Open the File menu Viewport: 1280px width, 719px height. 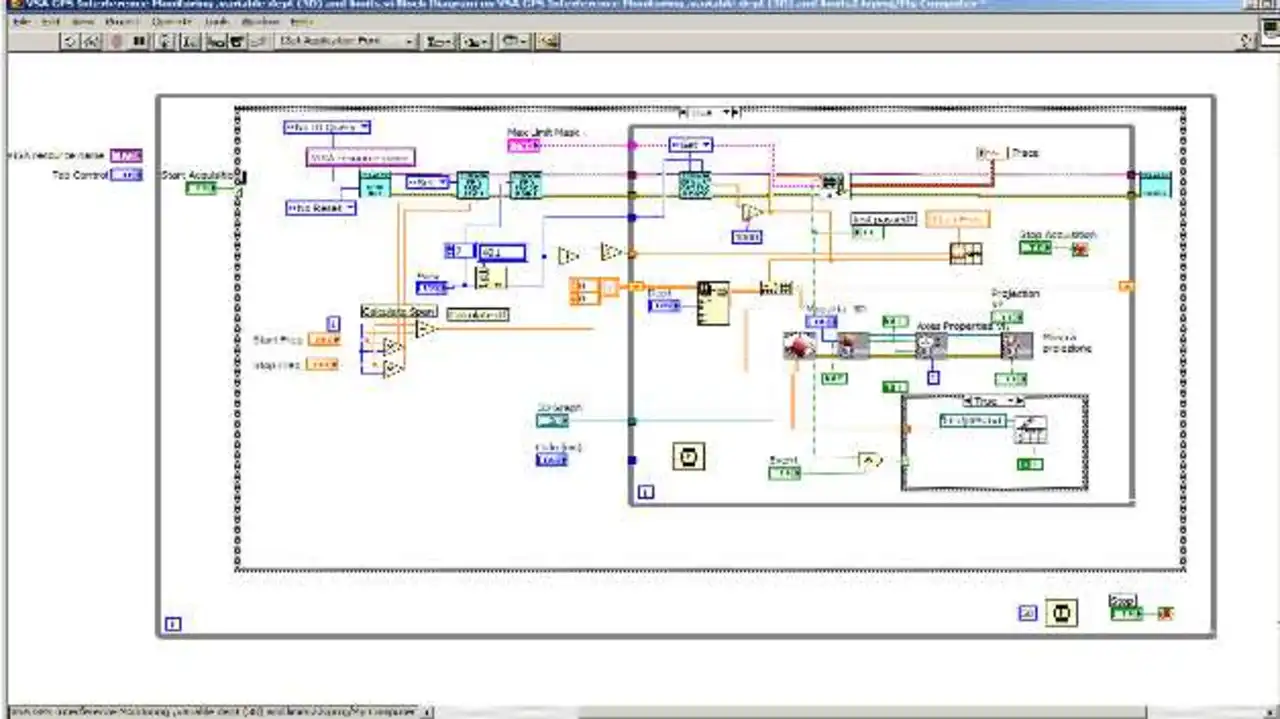click(21, 21)
